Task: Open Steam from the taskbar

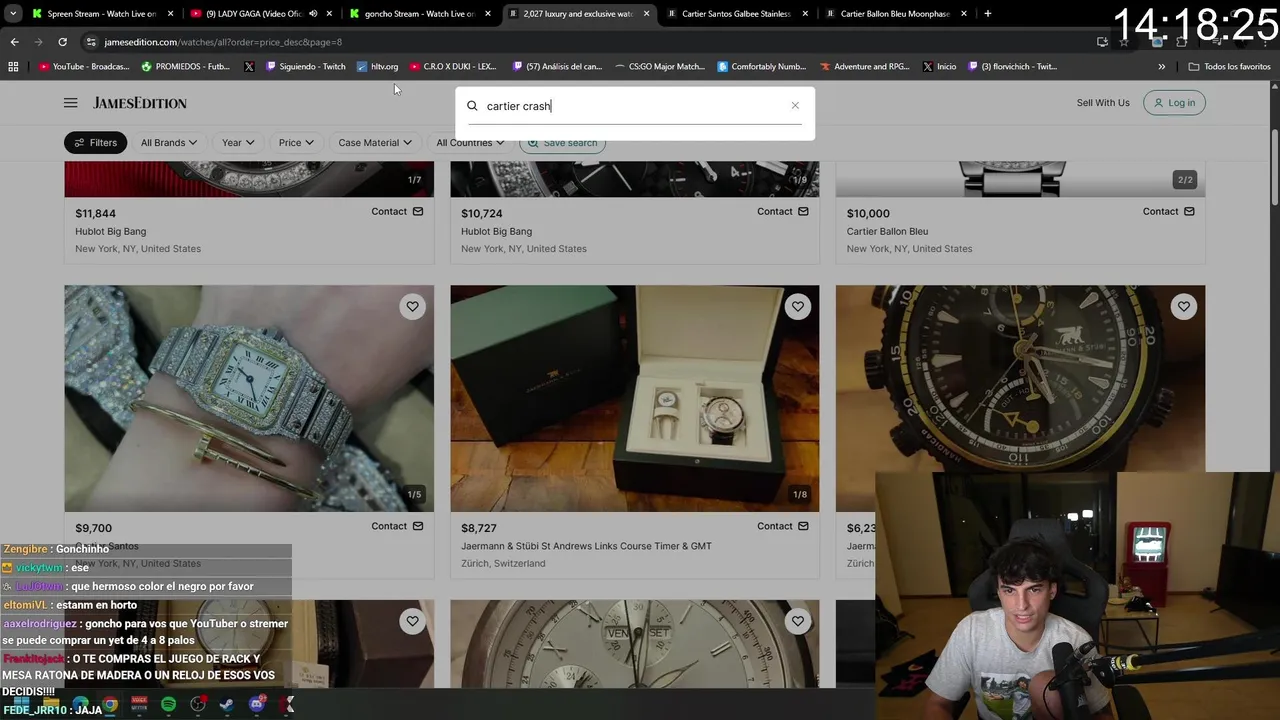Action: coord(227,705)
